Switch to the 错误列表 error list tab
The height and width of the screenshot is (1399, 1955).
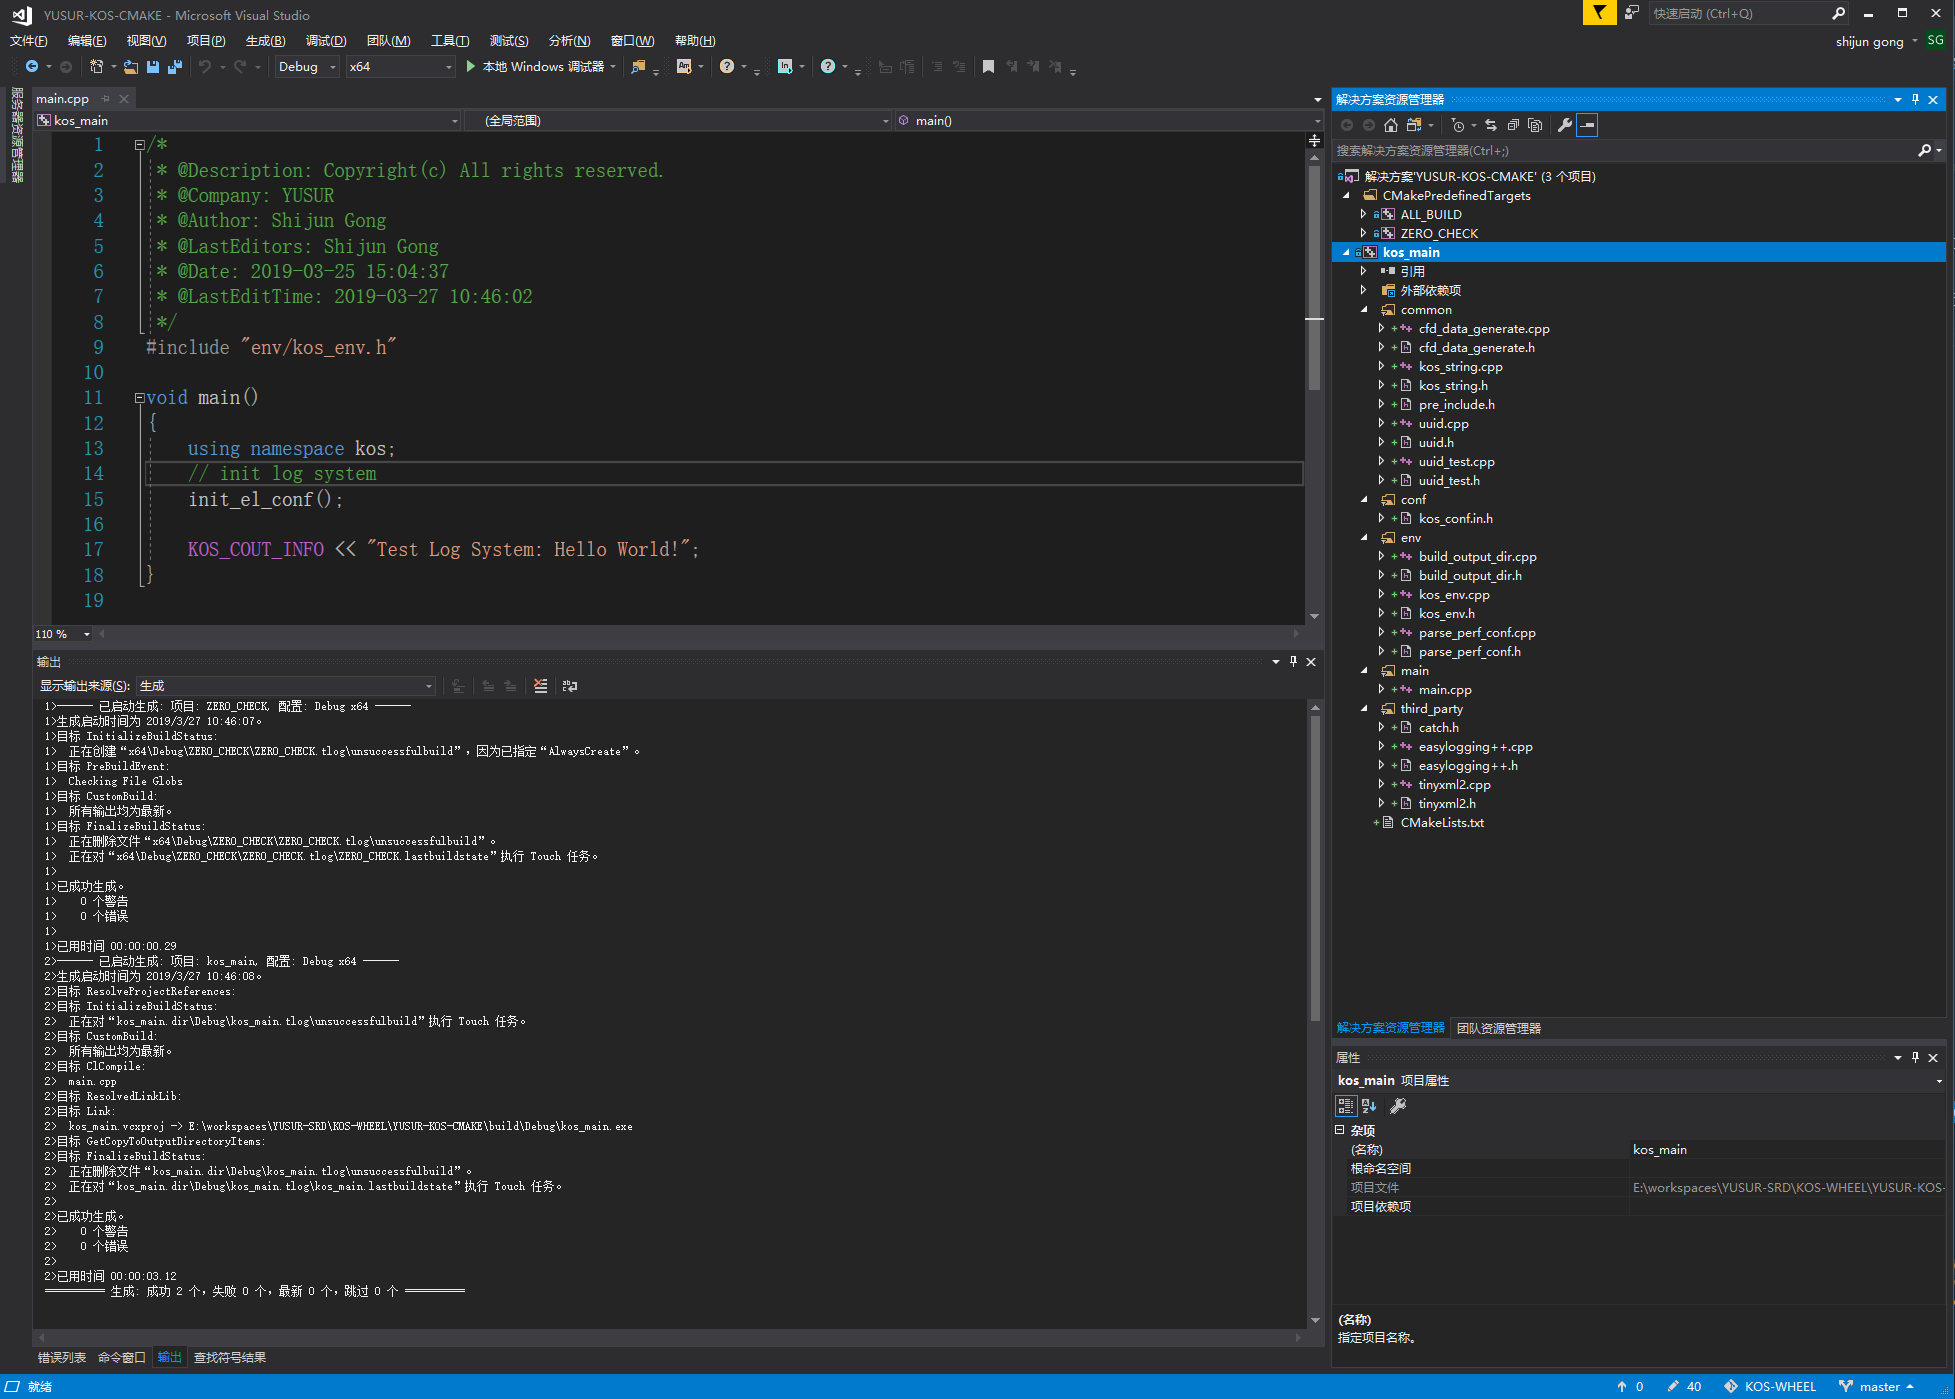coord(62,1358)
